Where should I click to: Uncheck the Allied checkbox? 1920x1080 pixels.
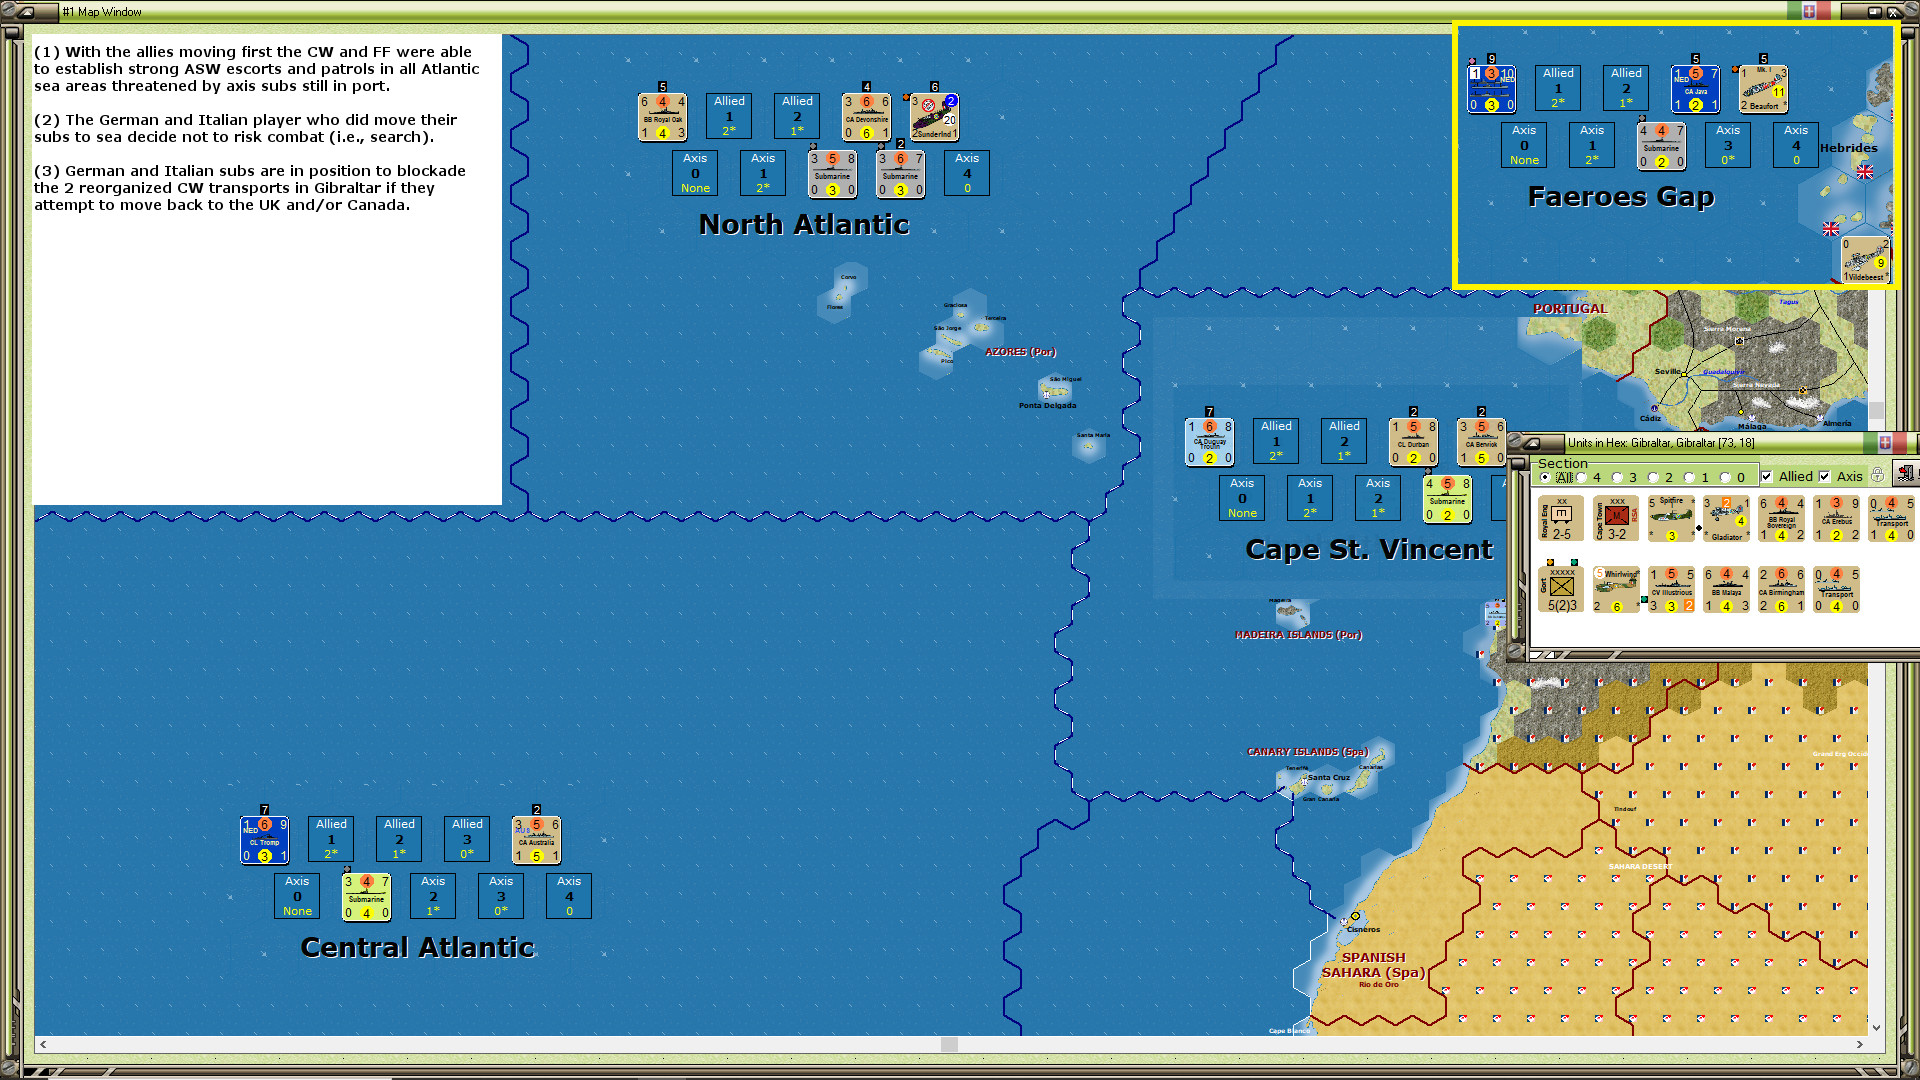pos(1767,477)
